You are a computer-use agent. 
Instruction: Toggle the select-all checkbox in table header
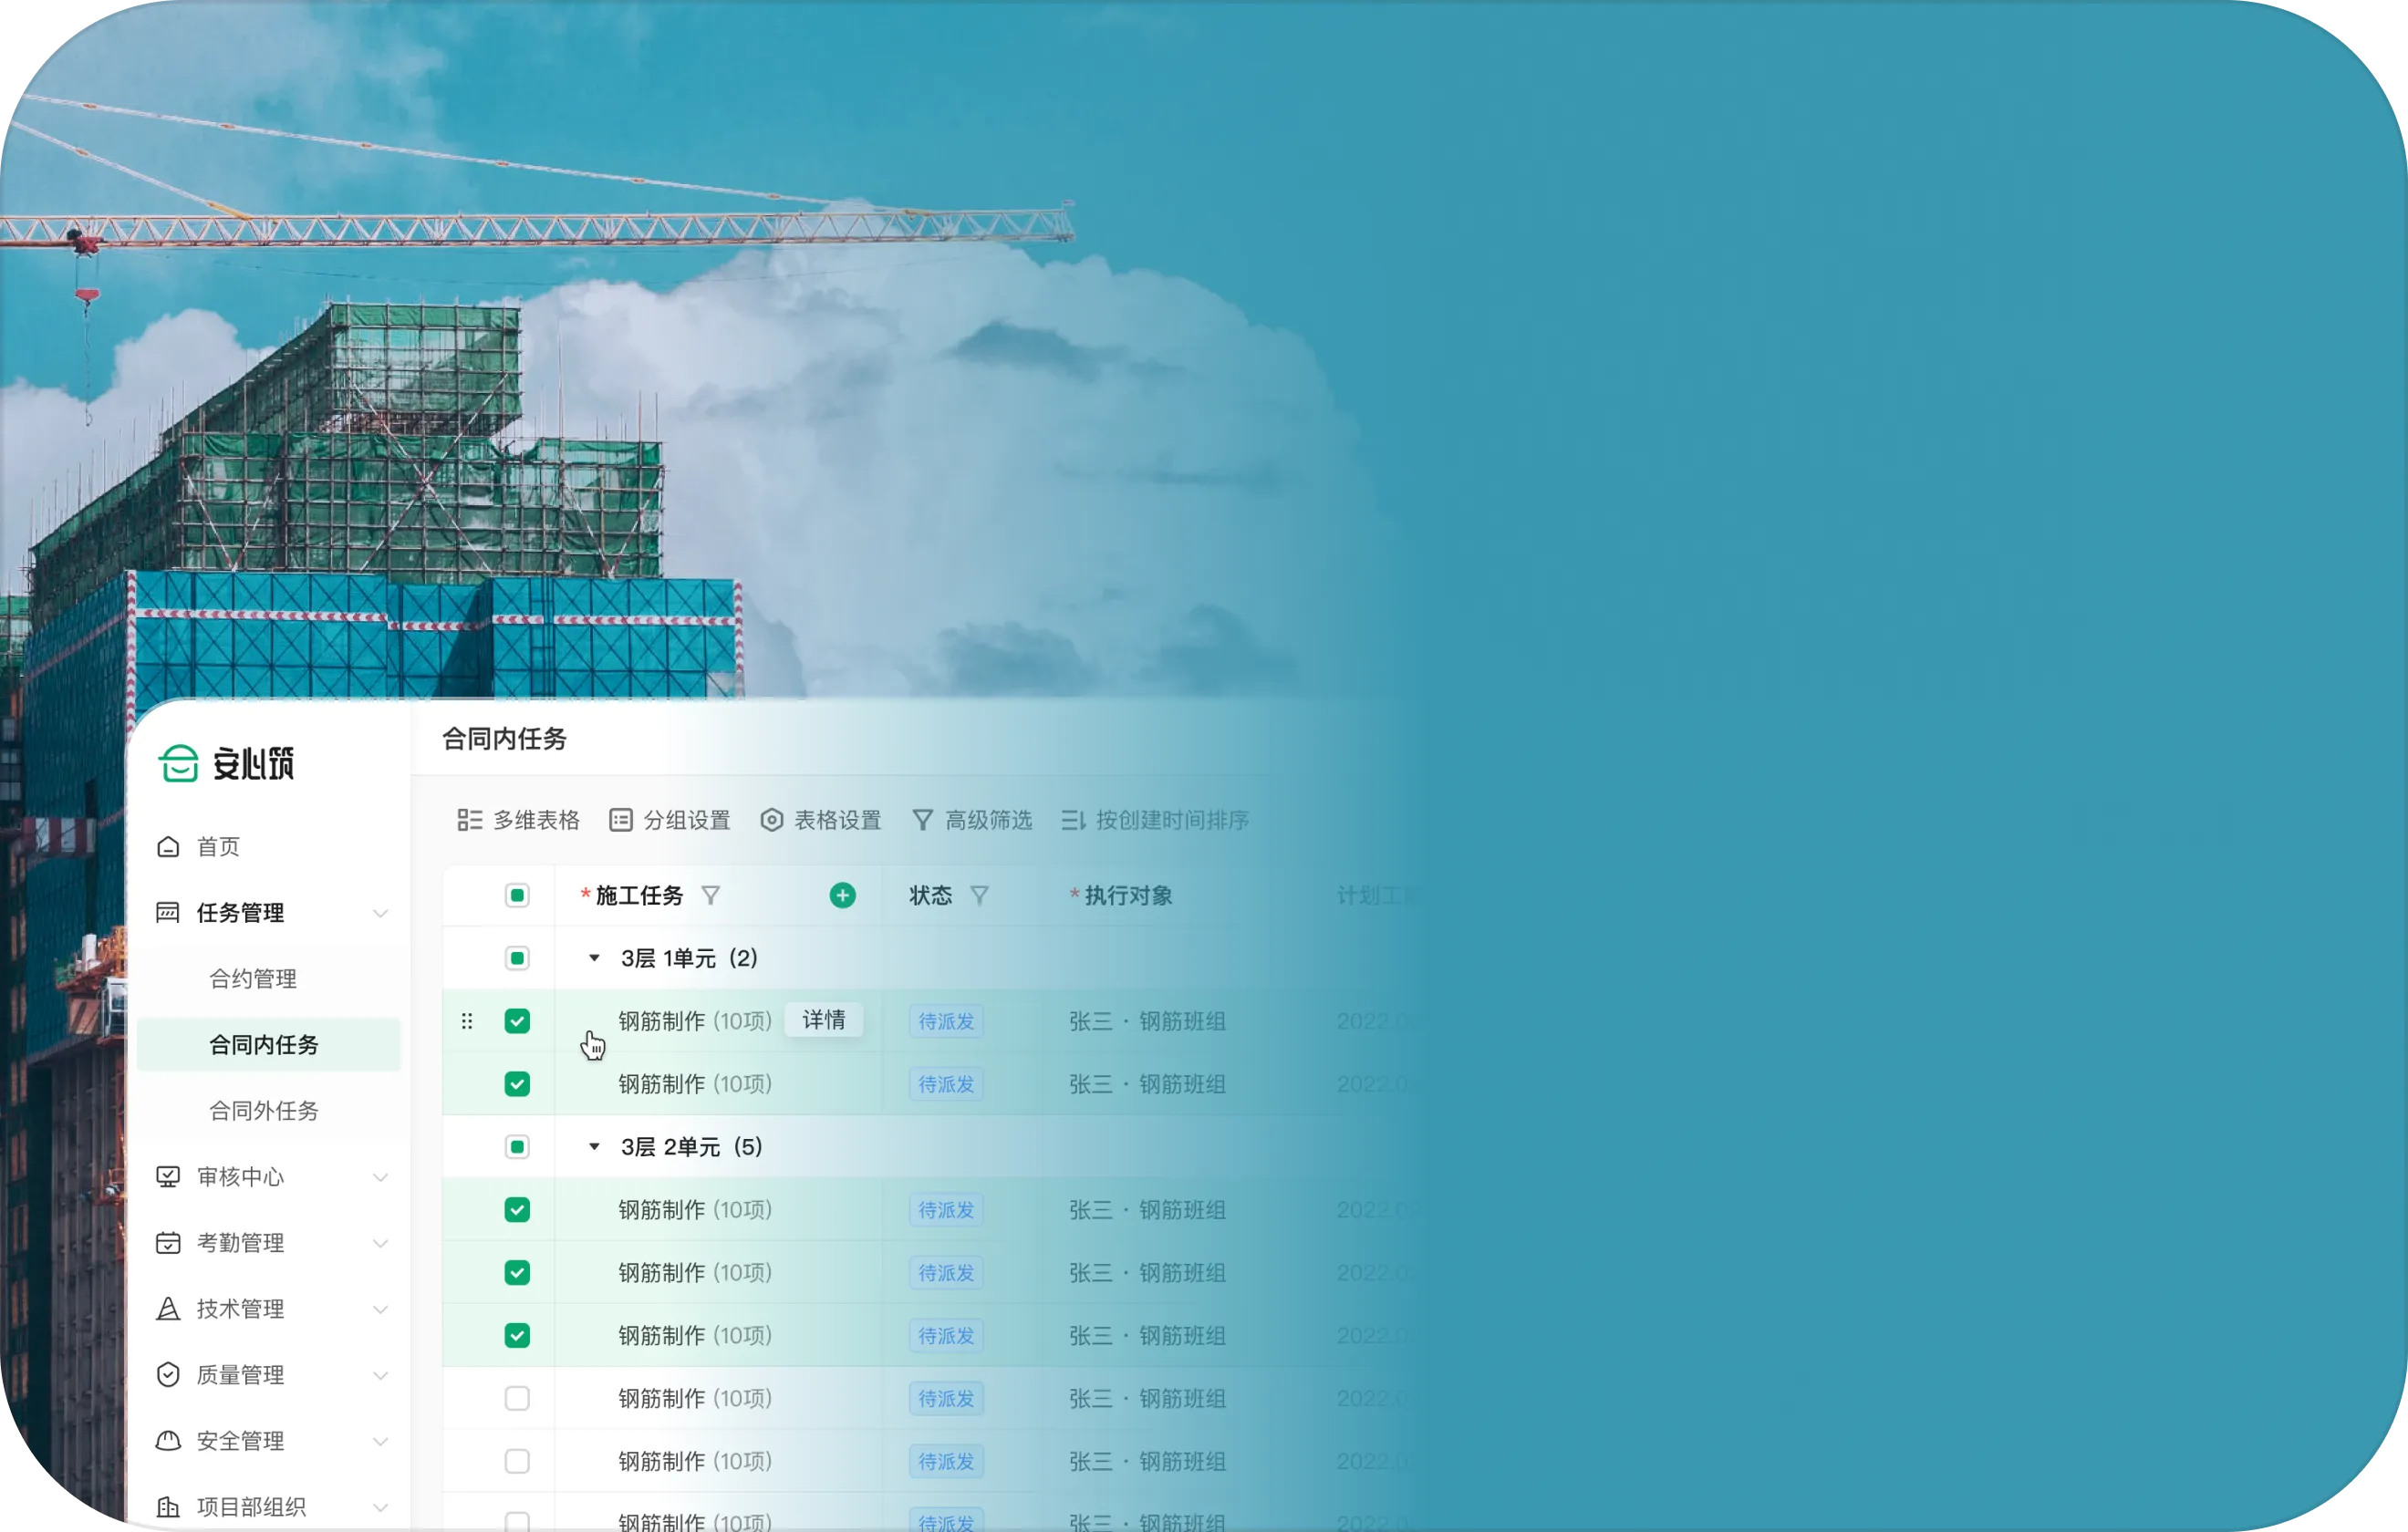tap(517, 895)
